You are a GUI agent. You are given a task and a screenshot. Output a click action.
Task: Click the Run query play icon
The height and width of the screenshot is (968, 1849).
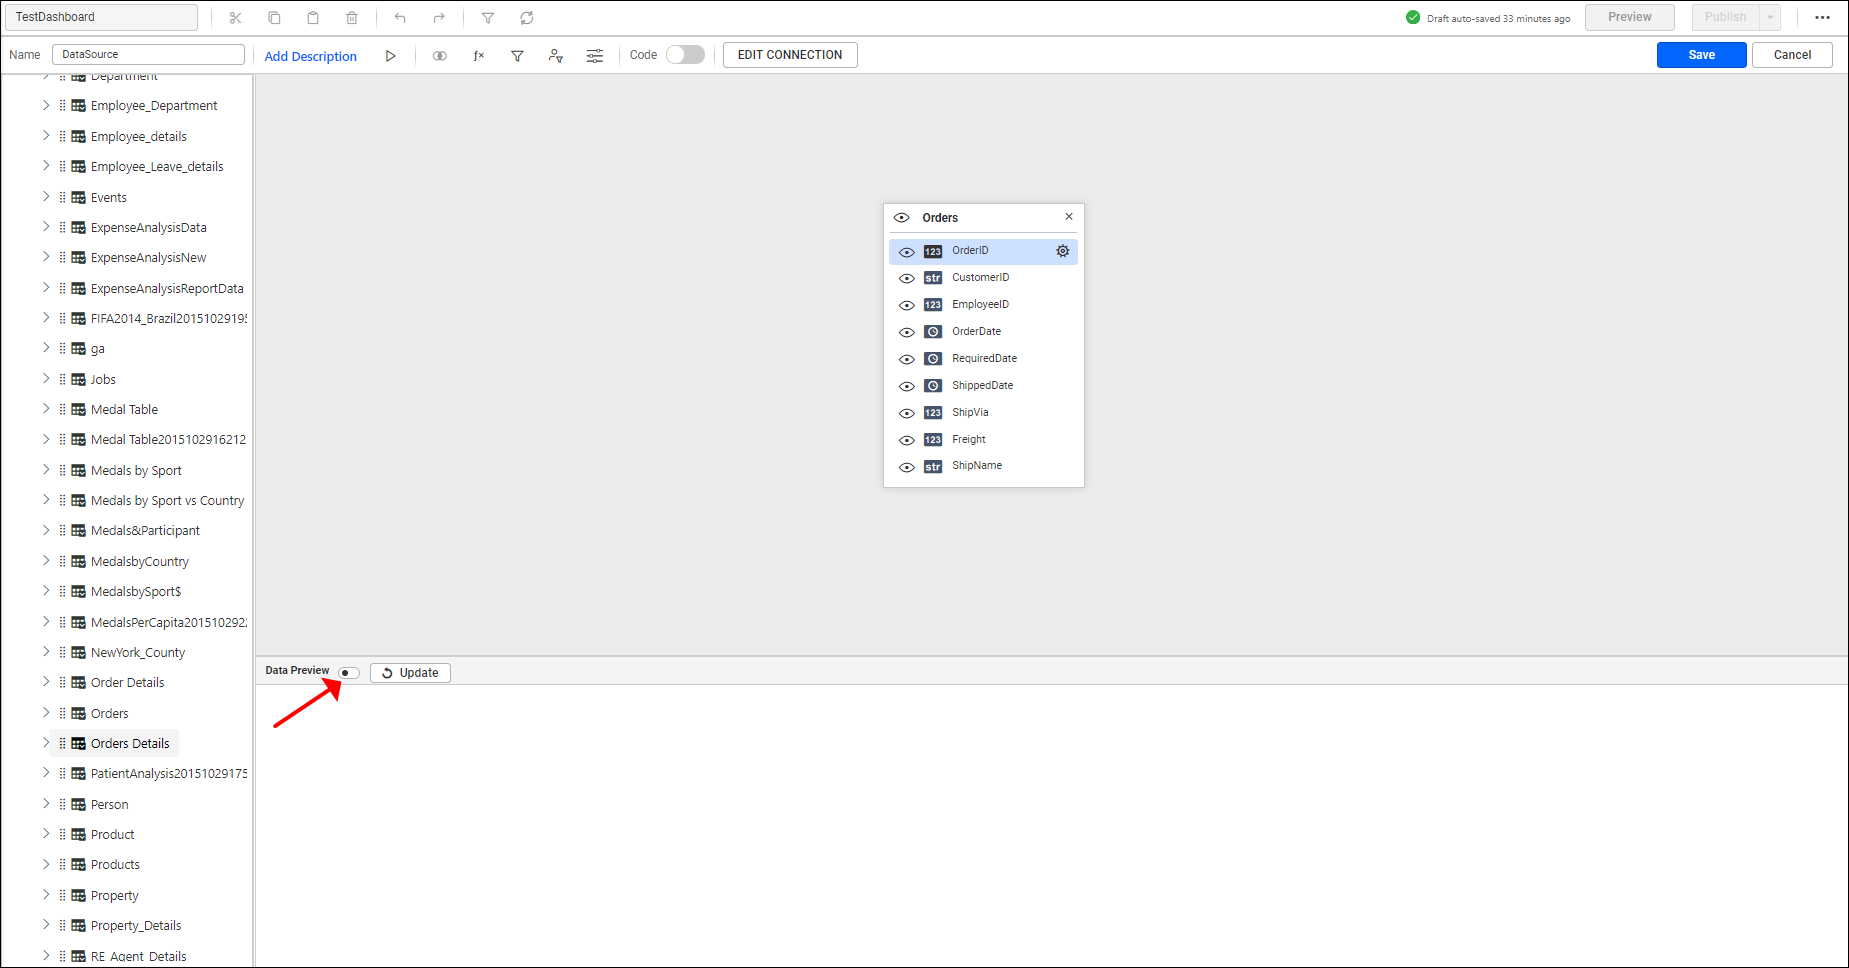click(x=390, y=56)
